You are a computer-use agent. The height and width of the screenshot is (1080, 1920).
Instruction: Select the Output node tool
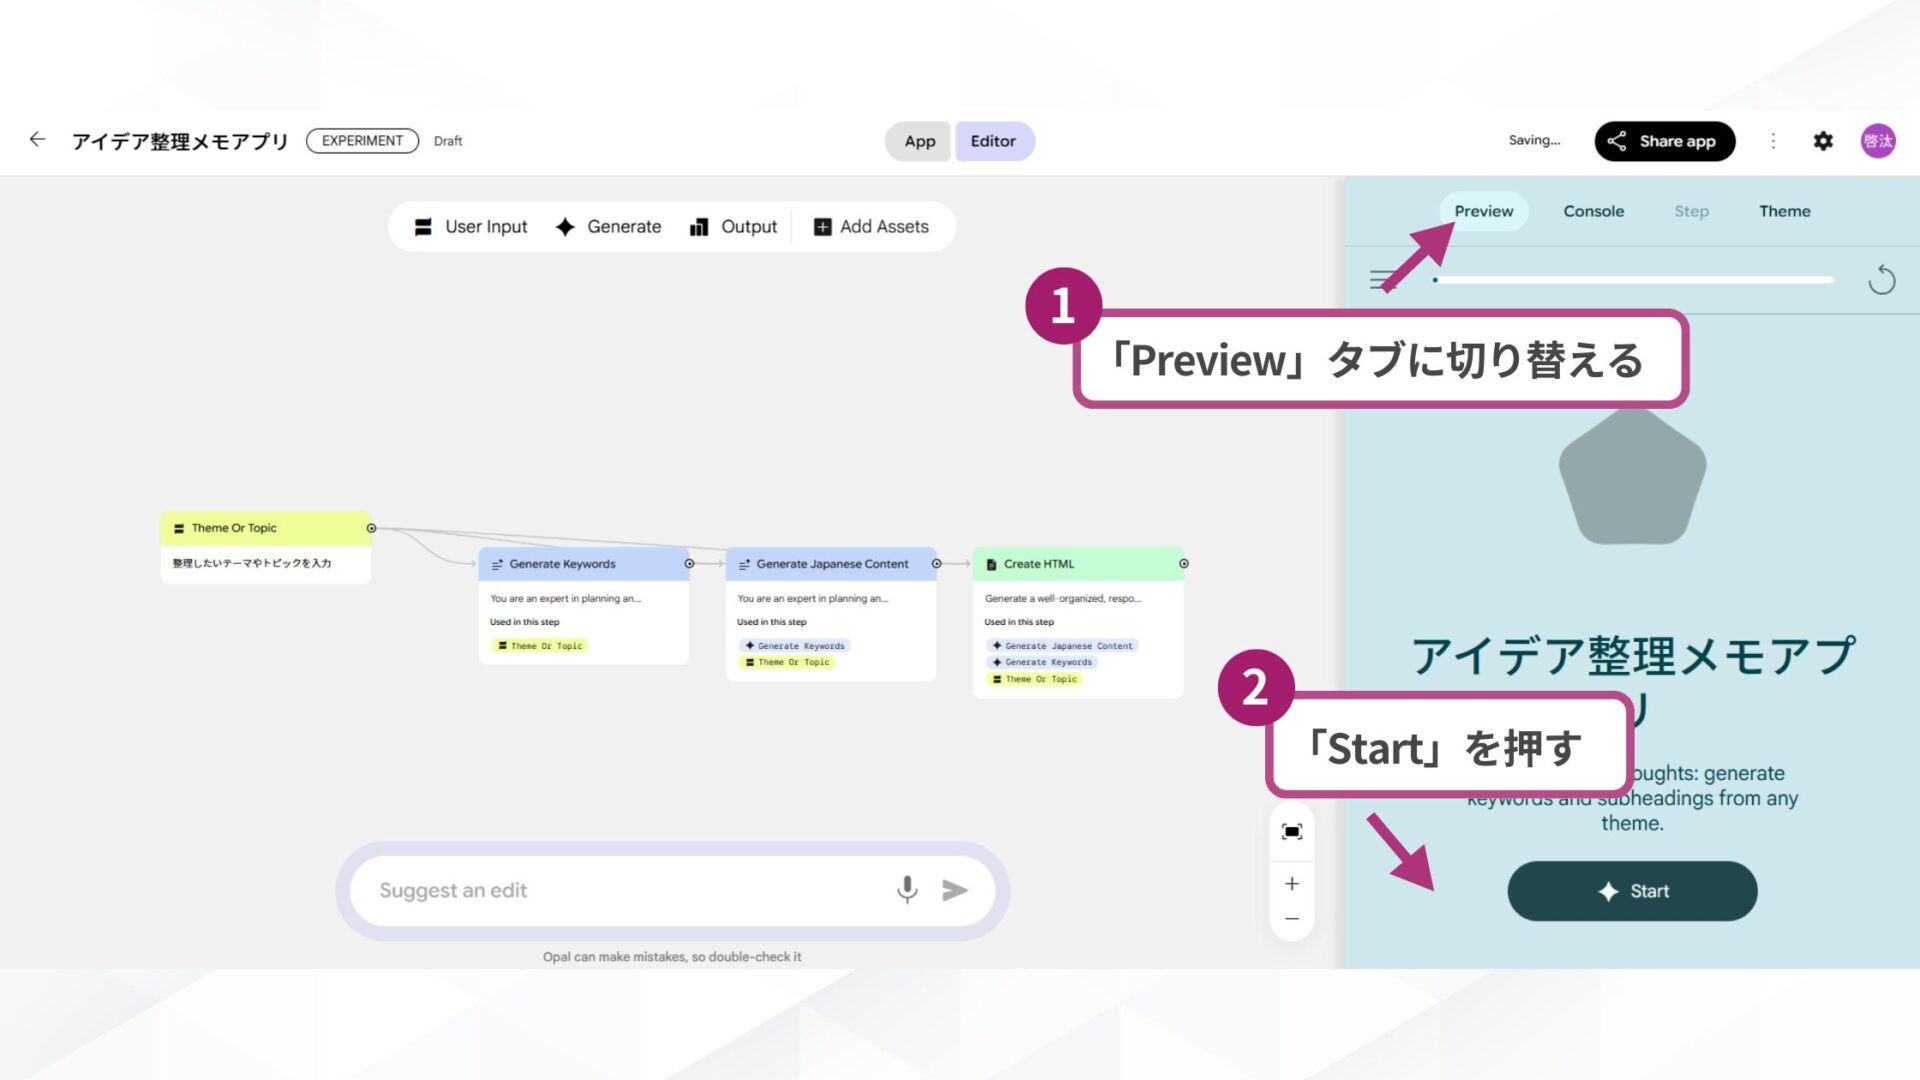click(x=734, y=226)
